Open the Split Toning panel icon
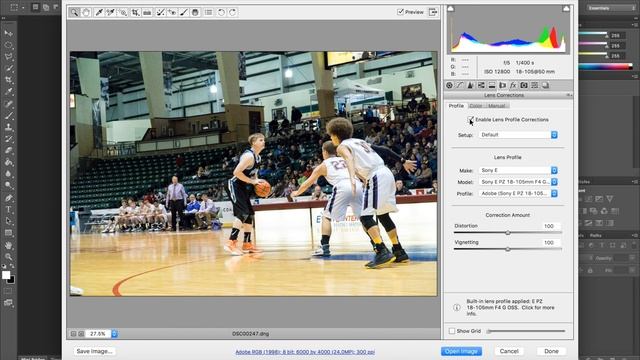The image size is (640, 360). point(492,85)
